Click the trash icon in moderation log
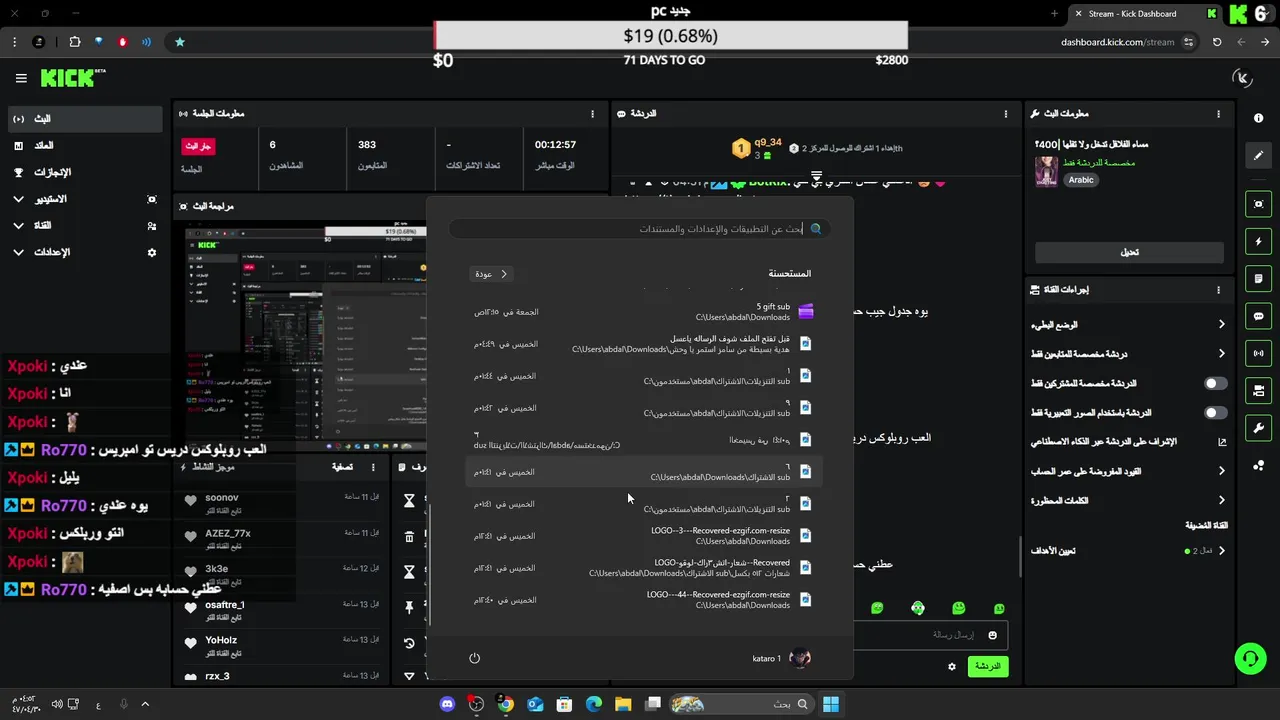Viewport: 1280px width, 720px height. (409, 537)
